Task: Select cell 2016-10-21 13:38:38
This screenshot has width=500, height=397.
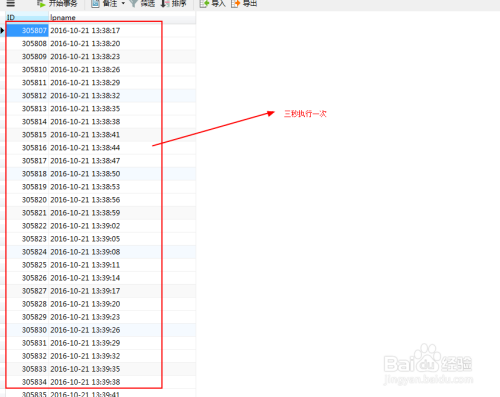Action: point(122,121)
